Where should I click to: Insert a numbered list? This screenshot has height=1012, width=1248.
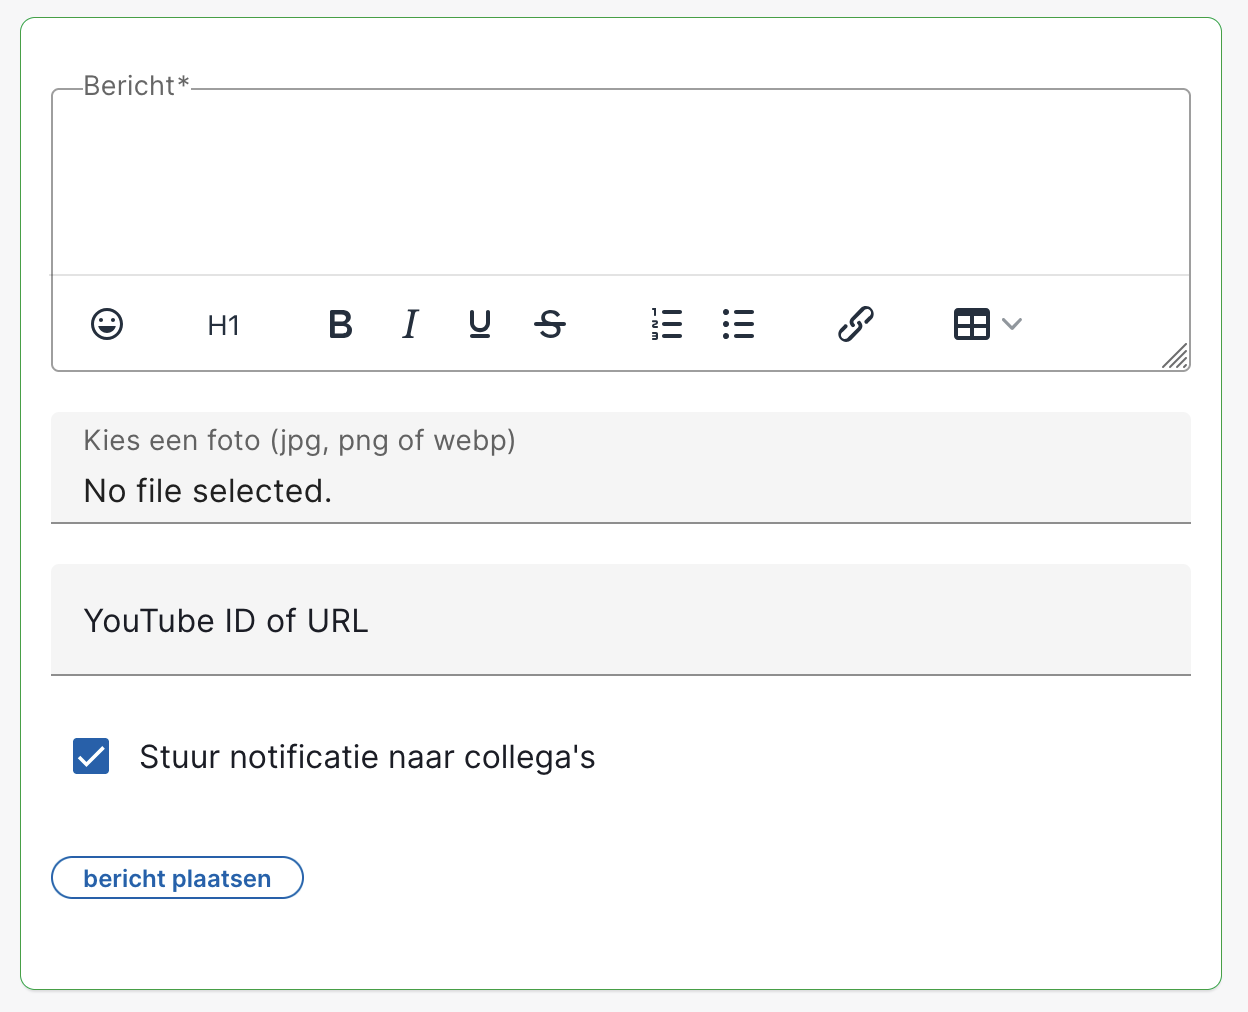point(666,324)
